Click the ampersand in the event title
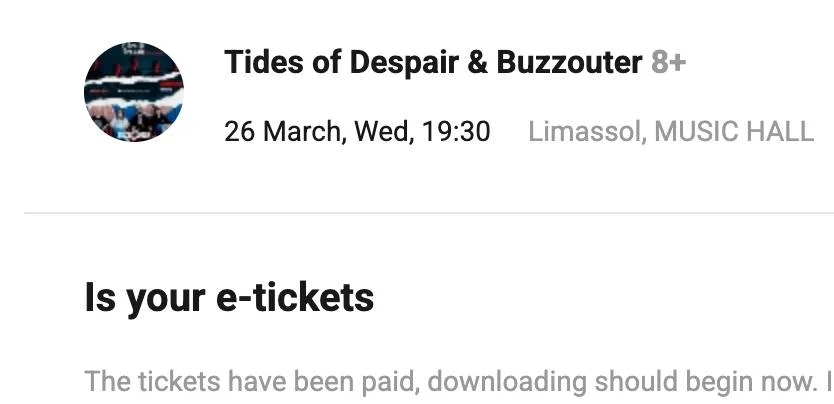The image size is (834, 404). pyautogui.click(x=478, y=63)
